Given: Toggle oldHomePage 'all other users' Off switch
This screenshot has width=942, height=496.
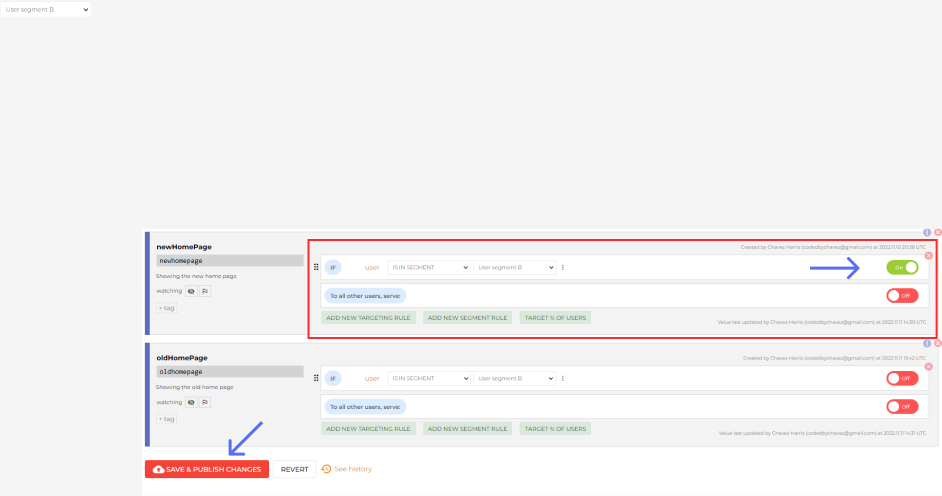Looking at the screenshot, I should 902,407.
